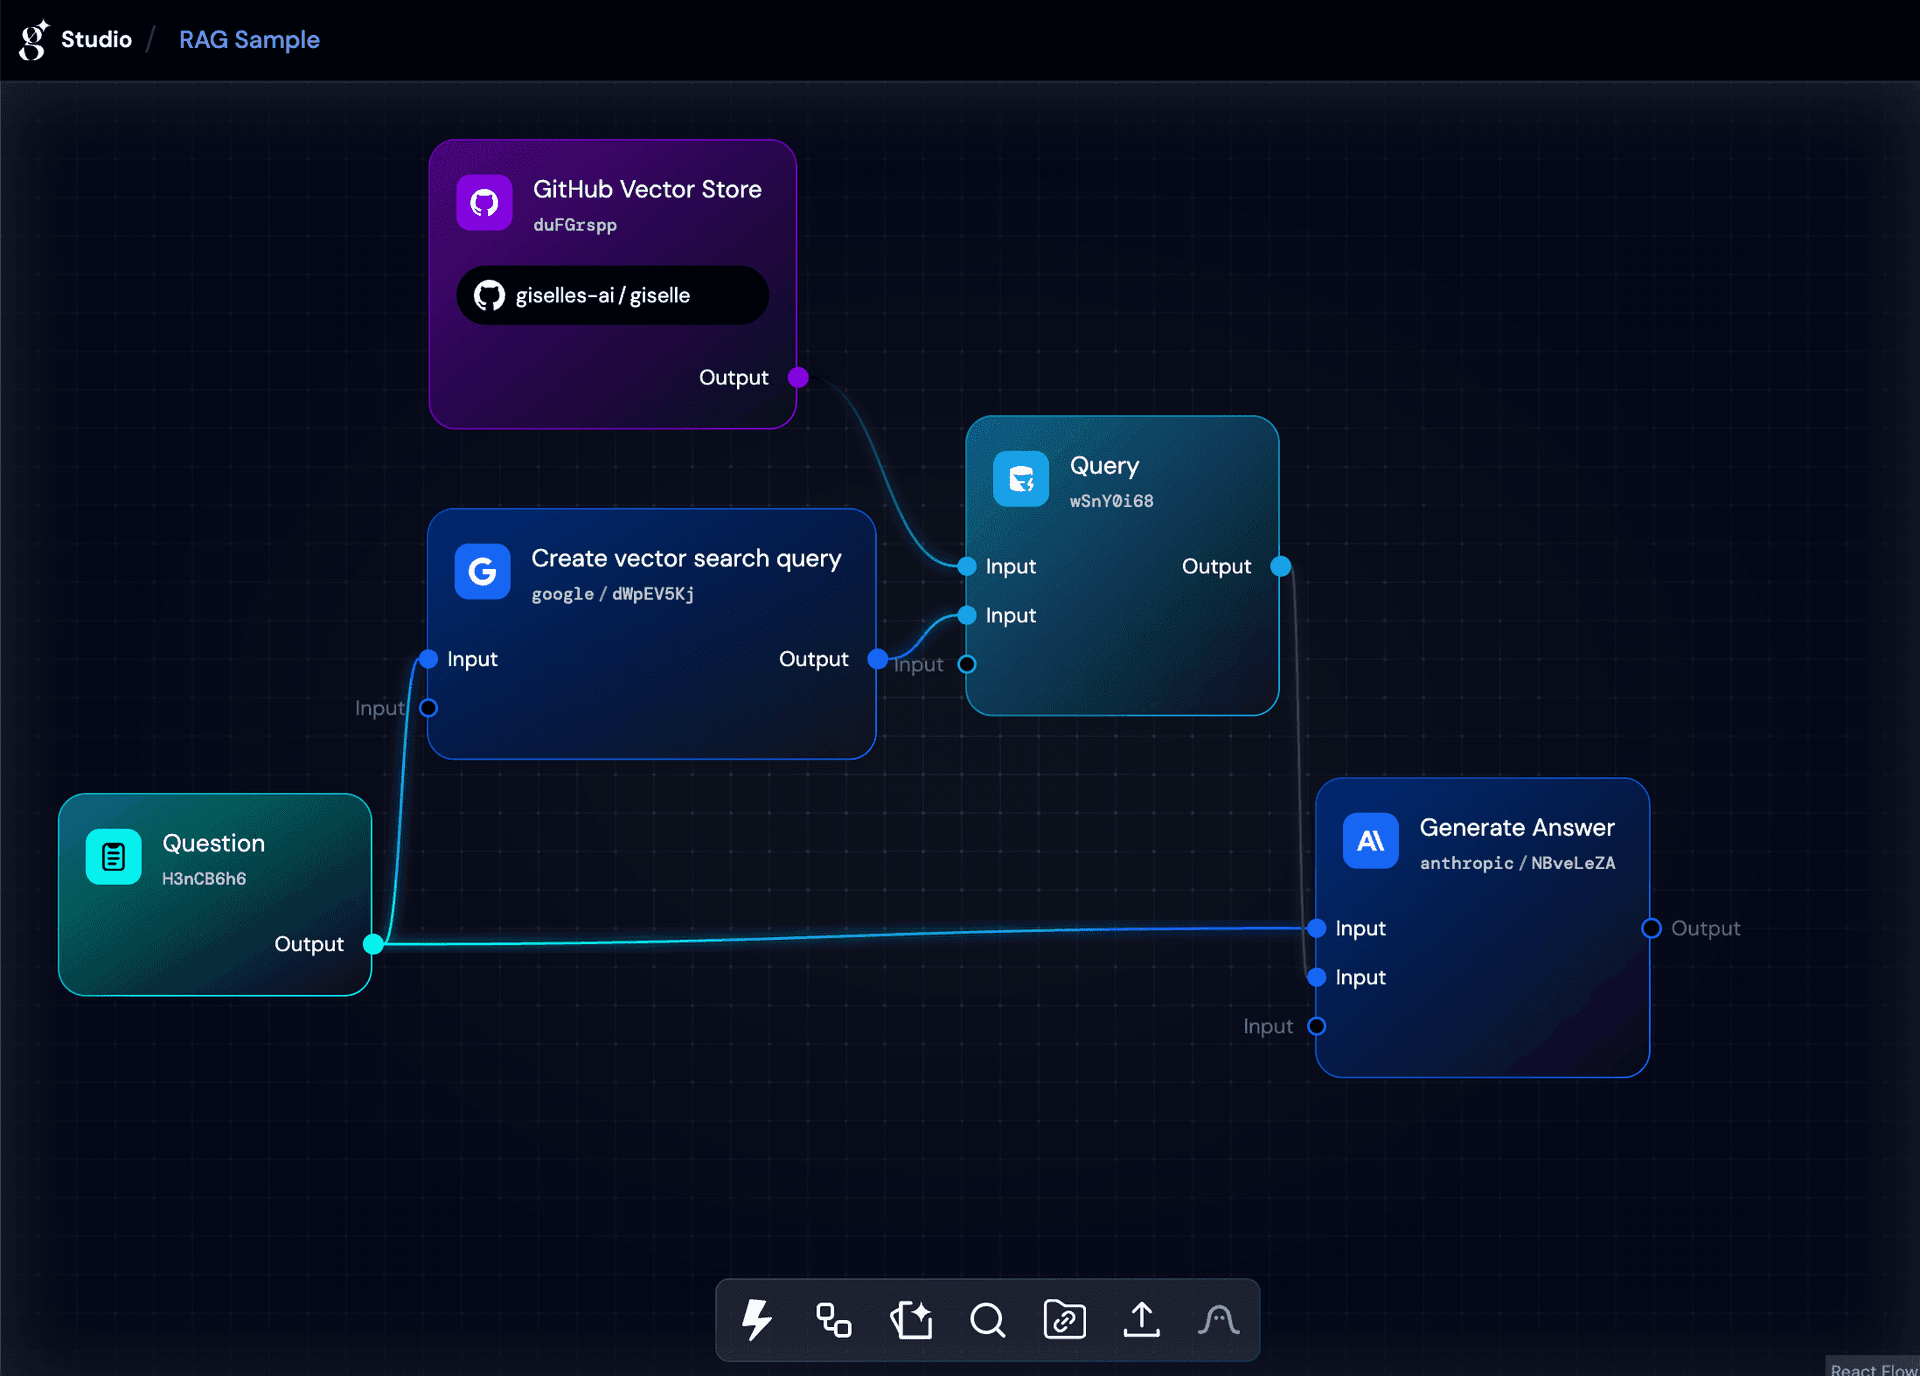Open the node connection tool in the toolbar
The image size is (1920, 1376).
(833, 1320)
